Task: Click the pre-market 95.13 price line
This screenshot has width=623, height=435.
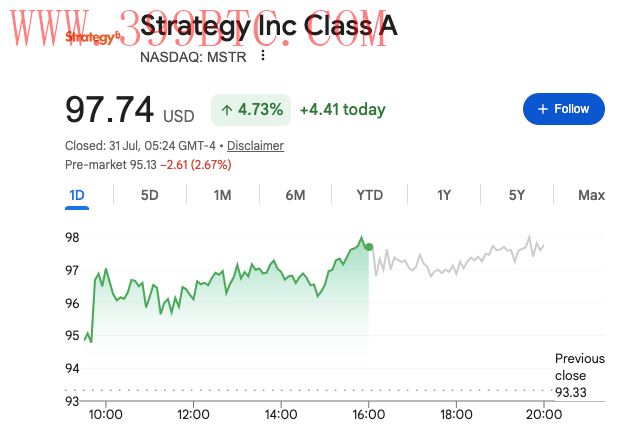Action: pos(148,164)
